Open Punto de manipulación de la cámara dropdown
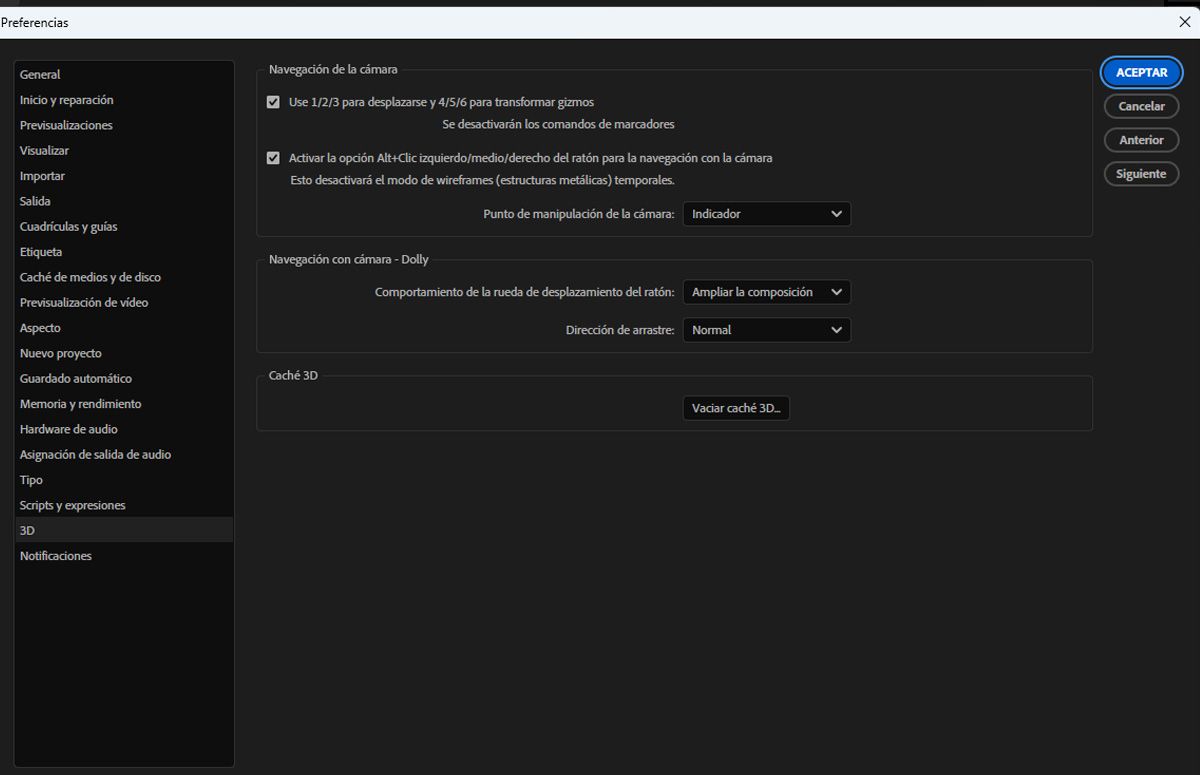Viewport: 1200px width, 775px height. (x=767, y=214)
